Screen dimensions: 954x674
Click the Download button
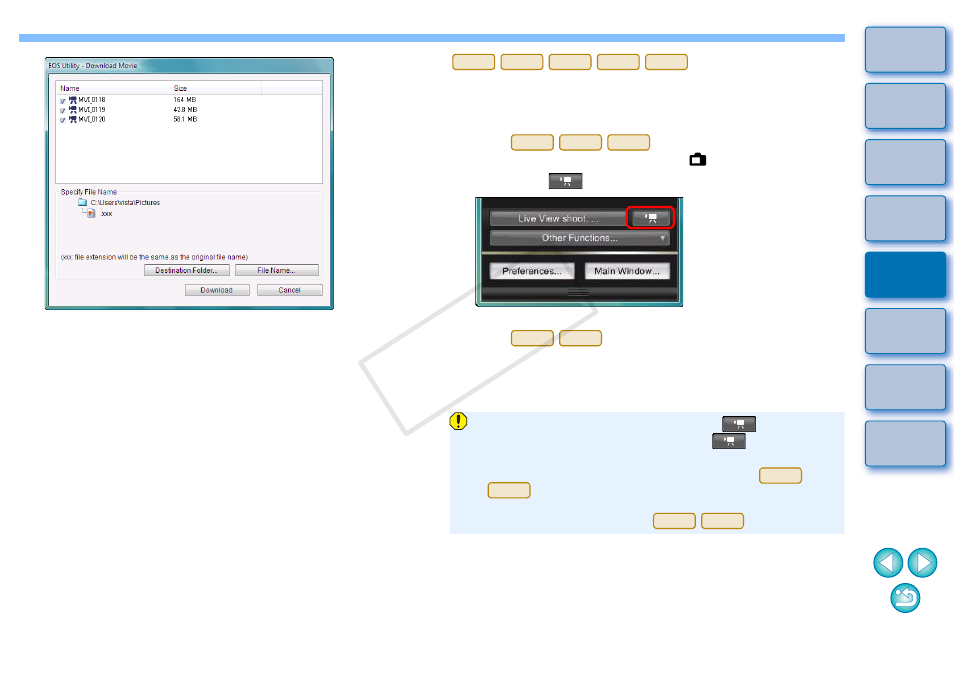(217, 290)
